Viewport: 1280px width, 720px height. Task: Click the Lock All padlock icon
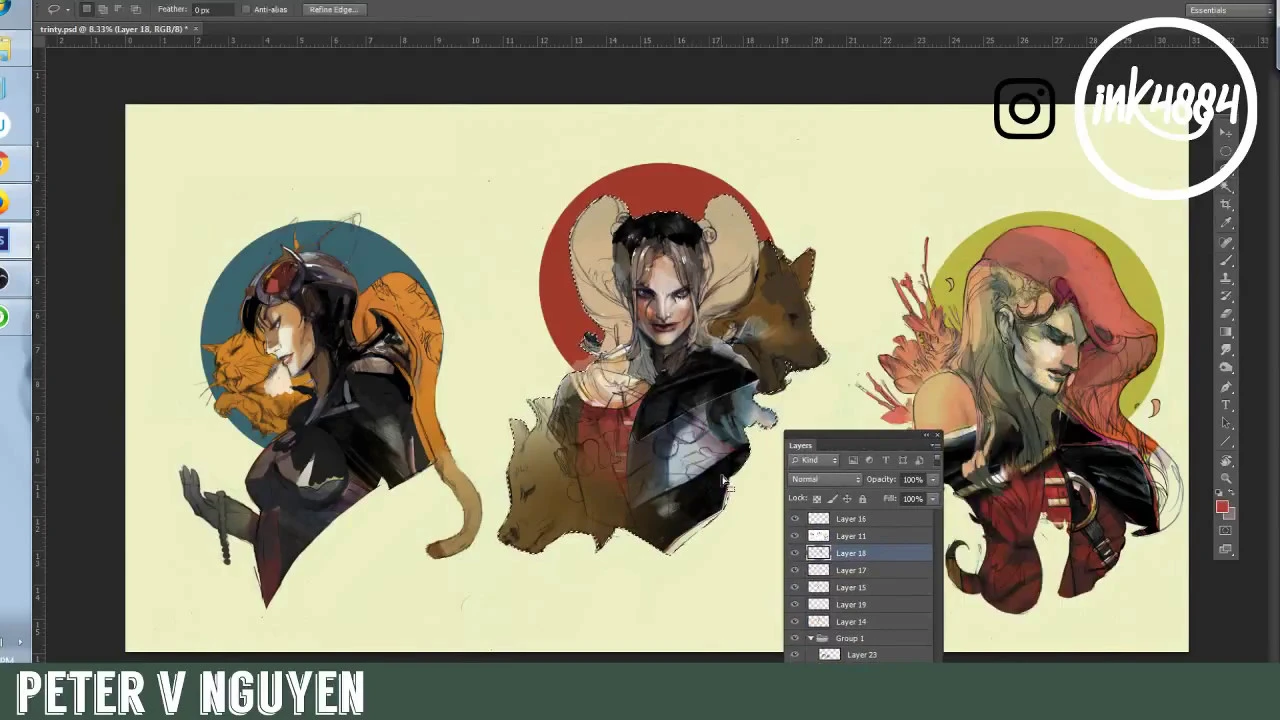click(x=862, y=499)
